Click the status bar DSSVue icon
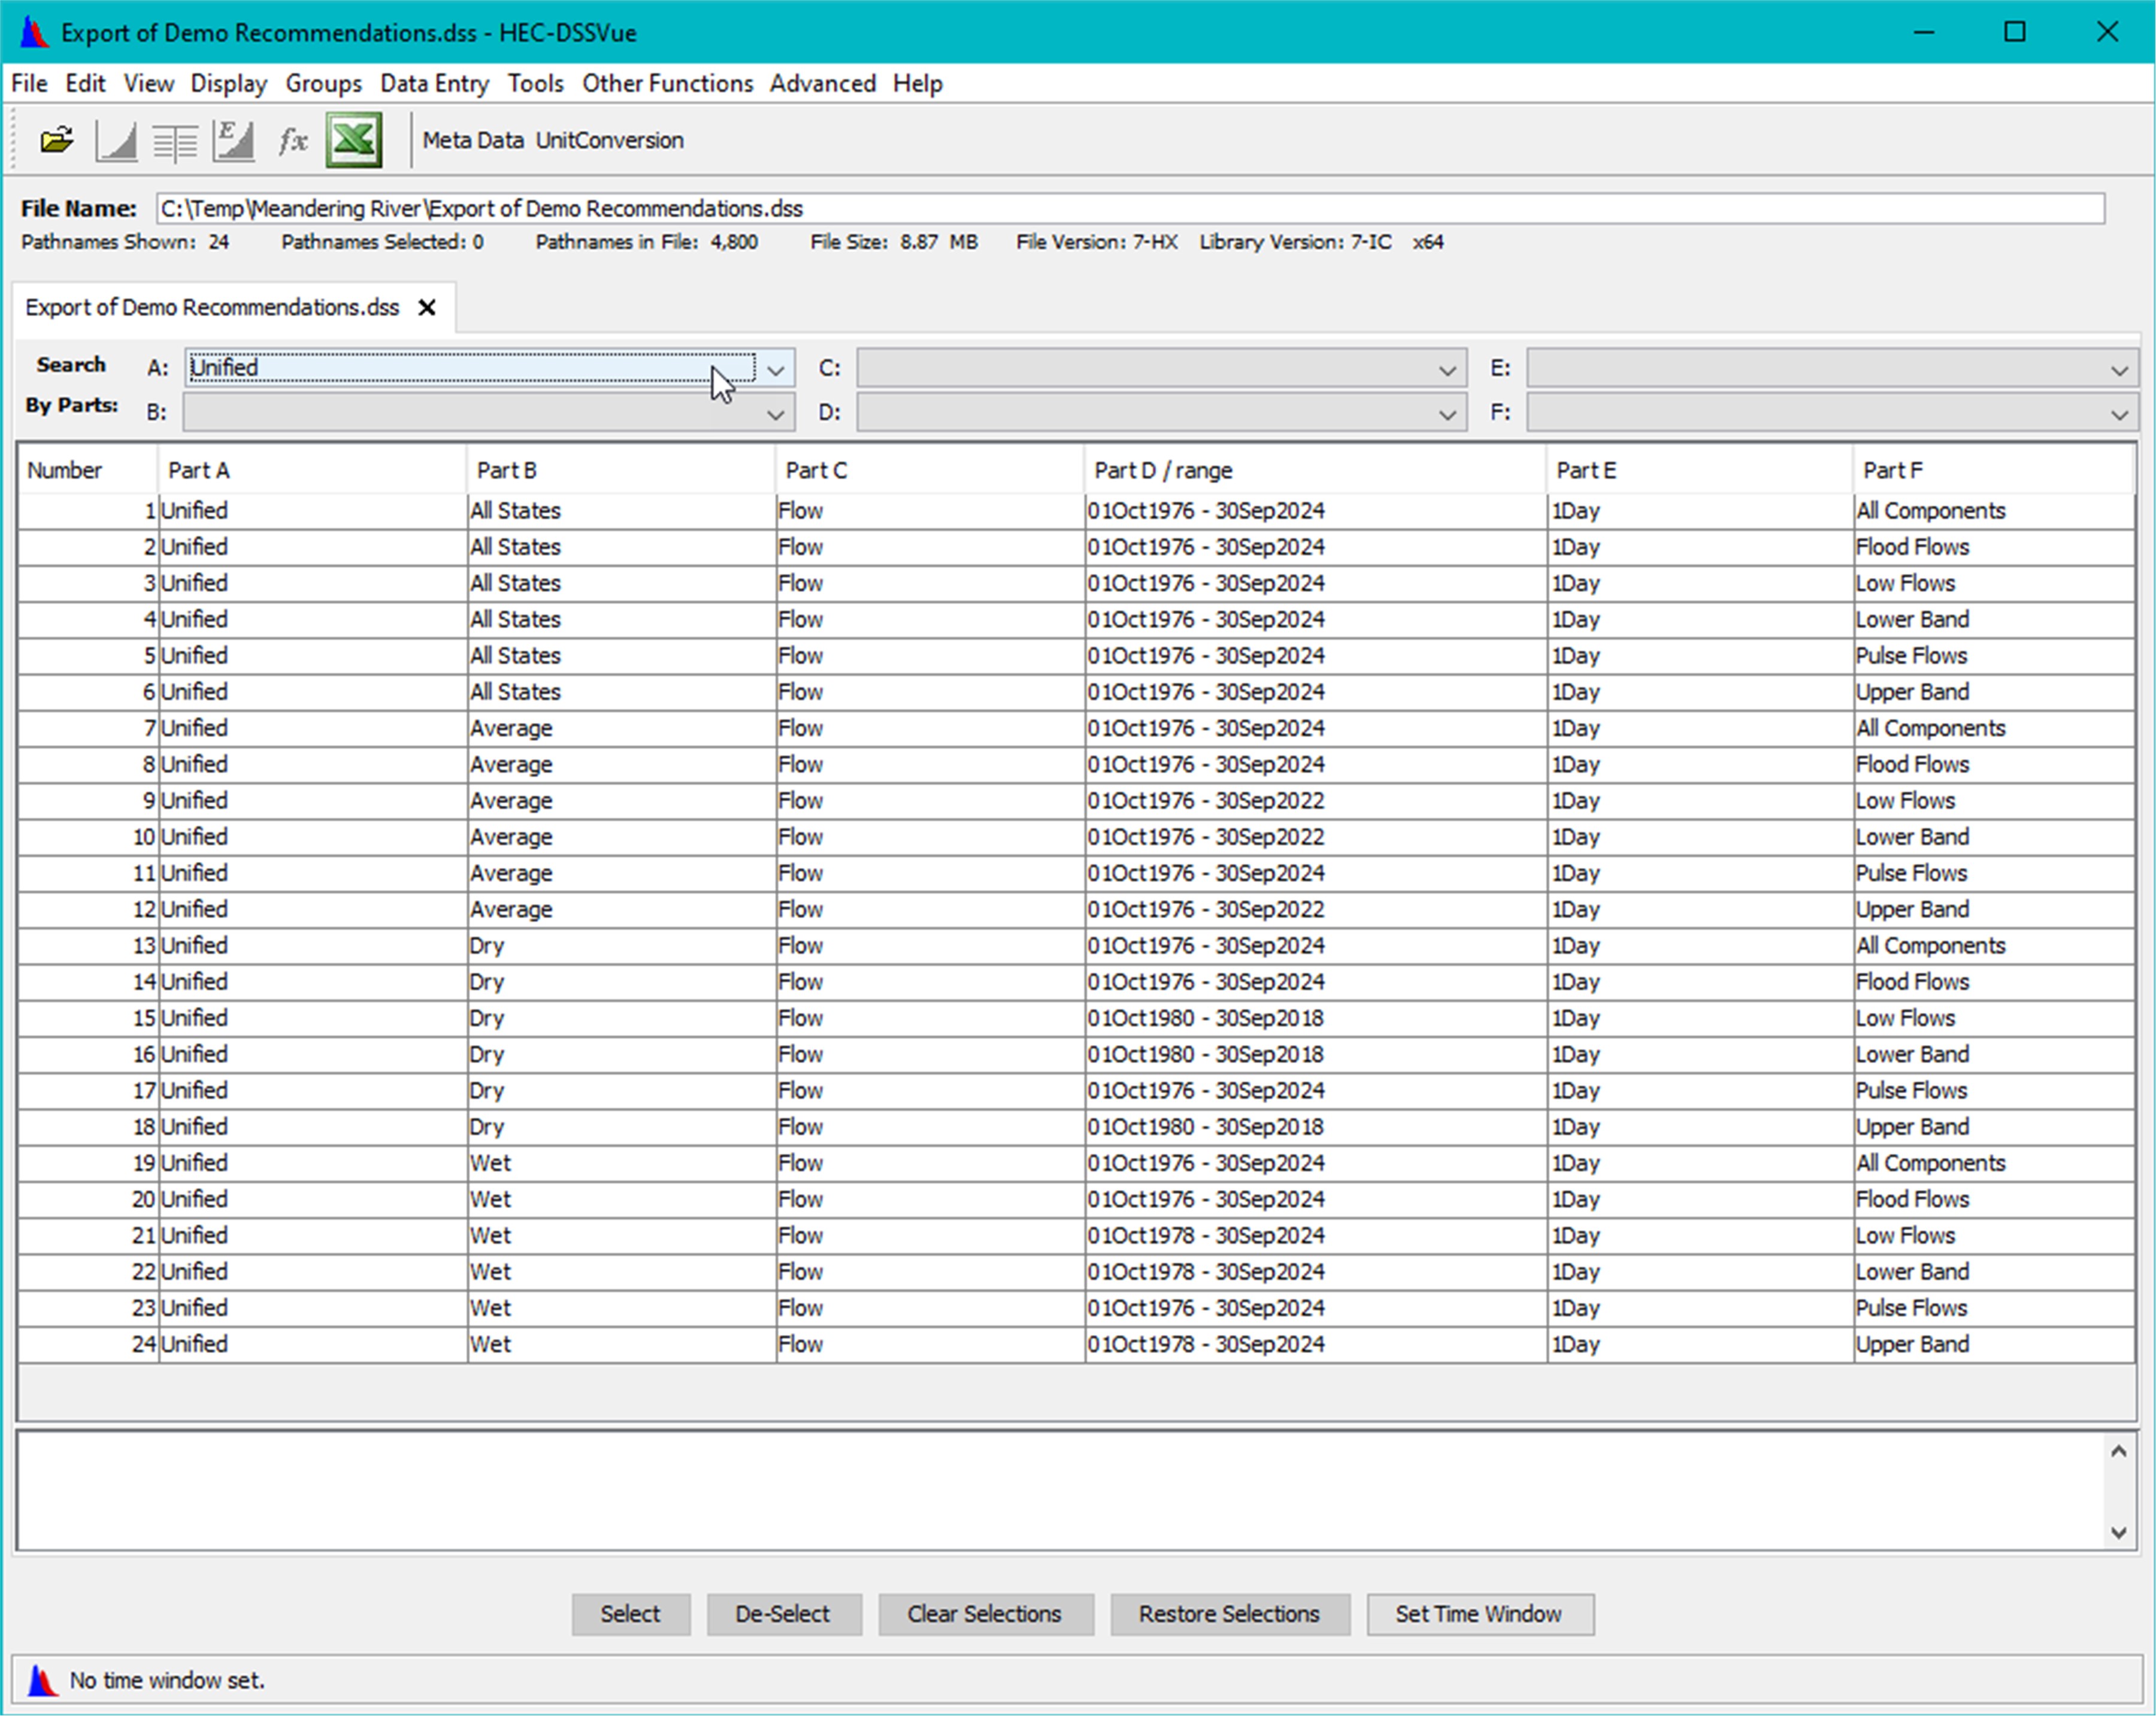Screen dimensions: 2156x1716 (42, 1680)
